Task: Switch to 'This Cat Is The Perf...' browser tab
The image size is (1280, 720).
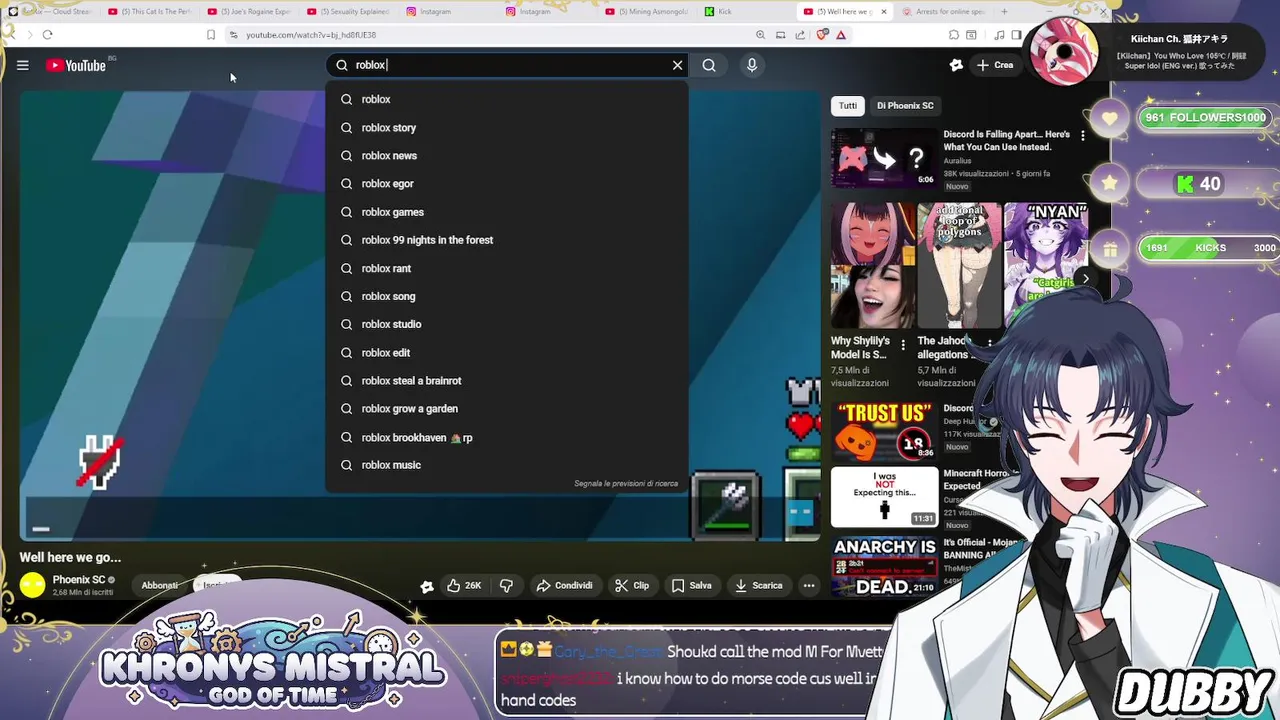Action: (x=150, y=11)
